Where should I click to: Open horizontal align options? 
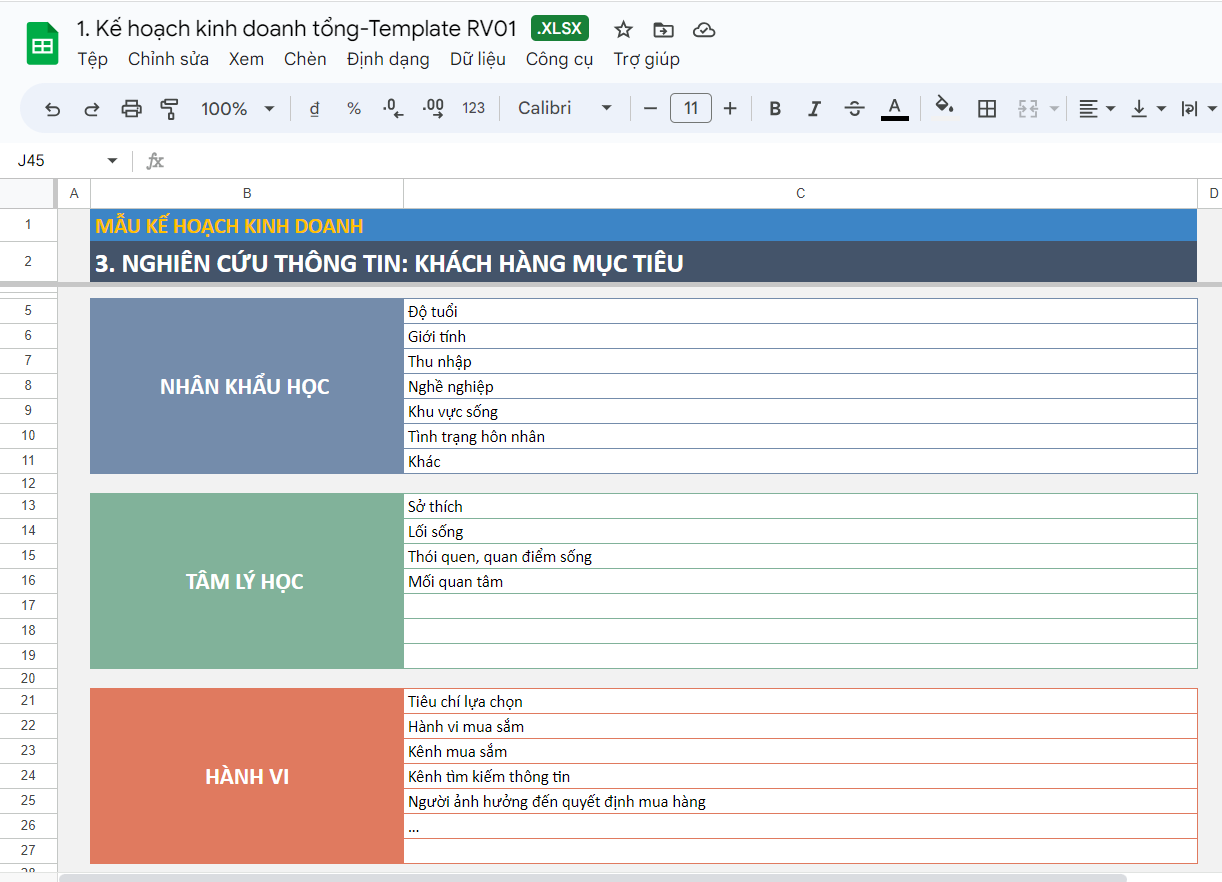1096,108
